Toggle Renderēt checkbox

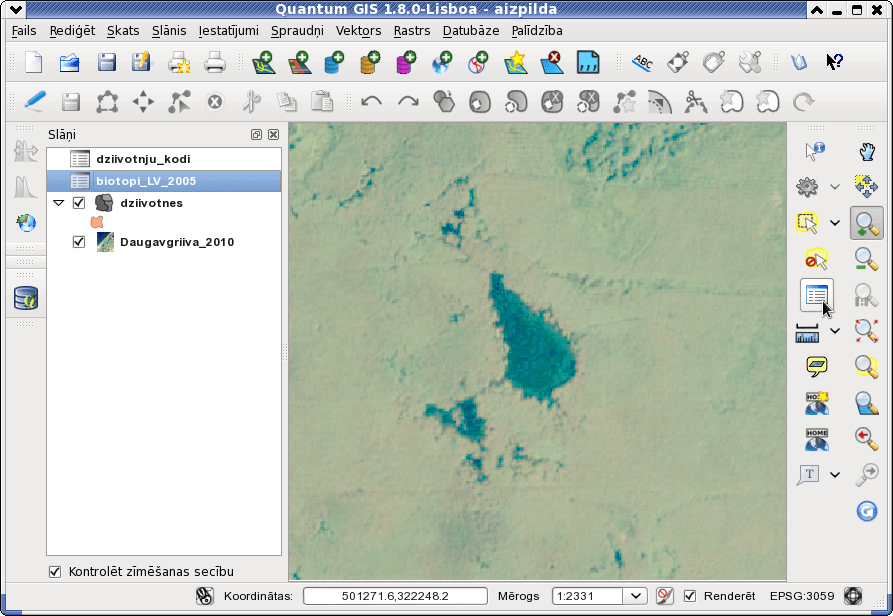tap(690, 596)
